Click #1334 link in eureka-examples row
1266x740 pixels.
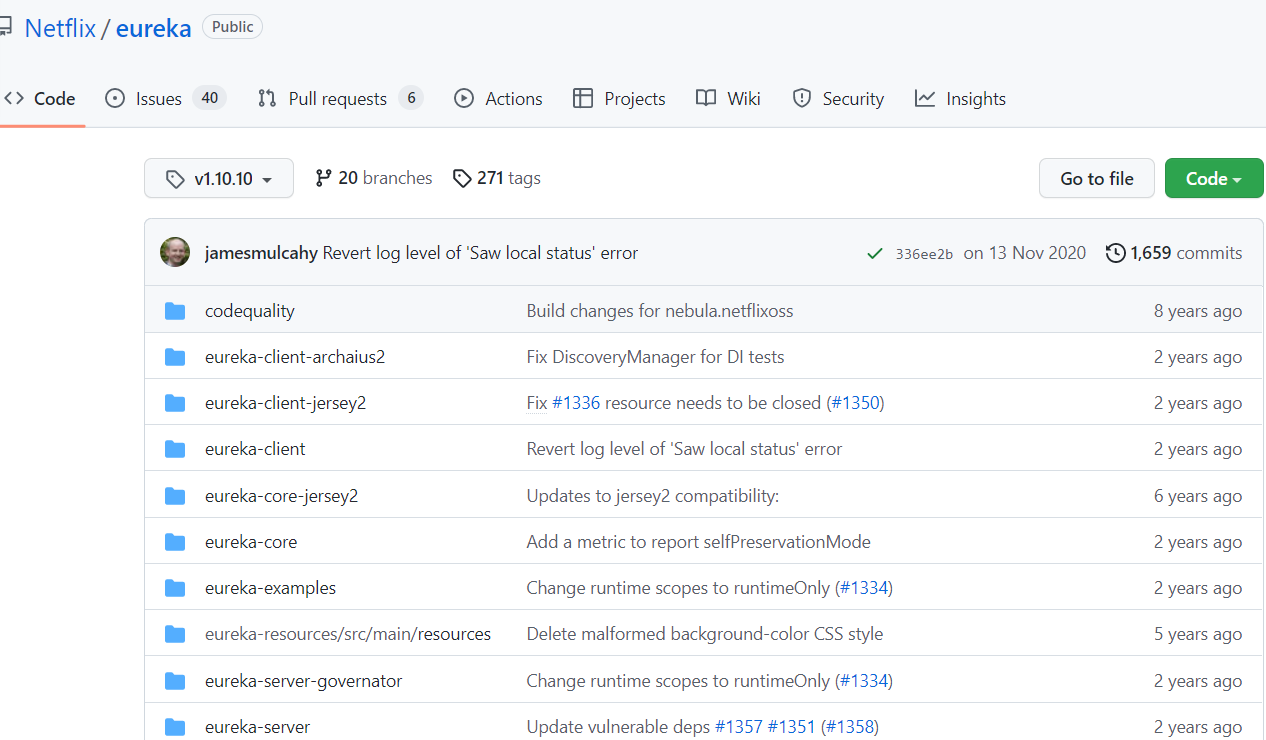click(x=864, y=588)
